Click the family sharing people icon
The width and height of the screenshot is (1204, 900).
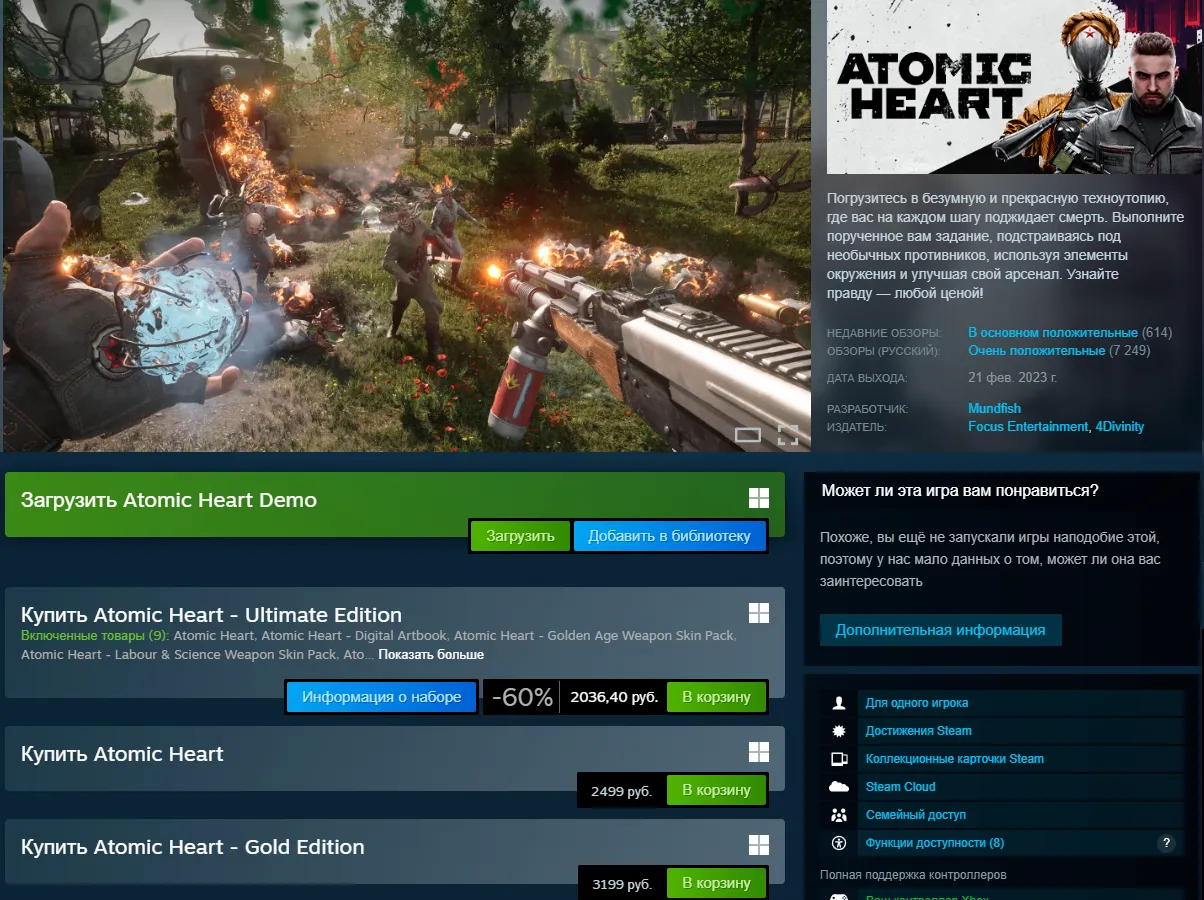pyautogui.click(x=839, y=815)
